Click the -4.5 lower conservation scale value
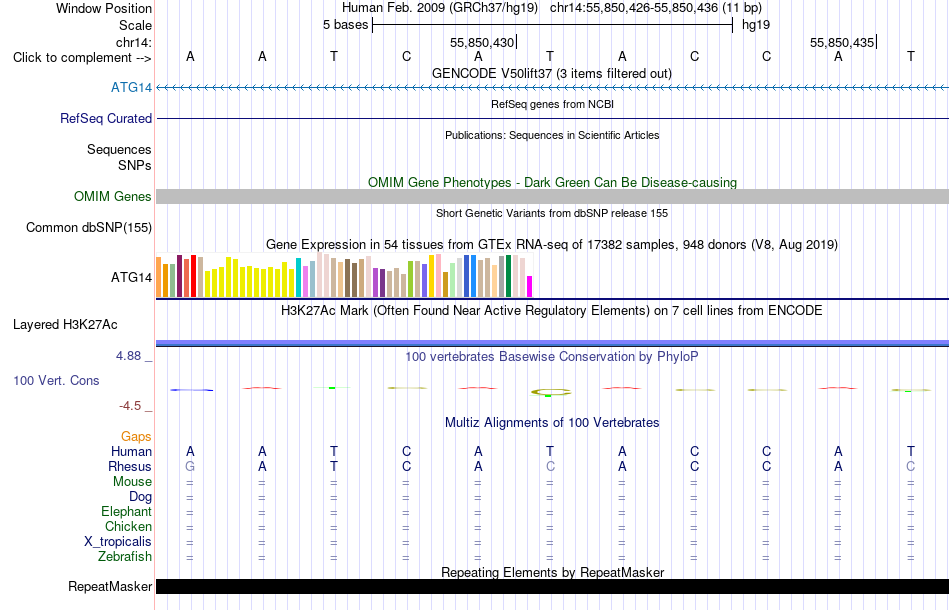950x610 pixels. [130, 406]
